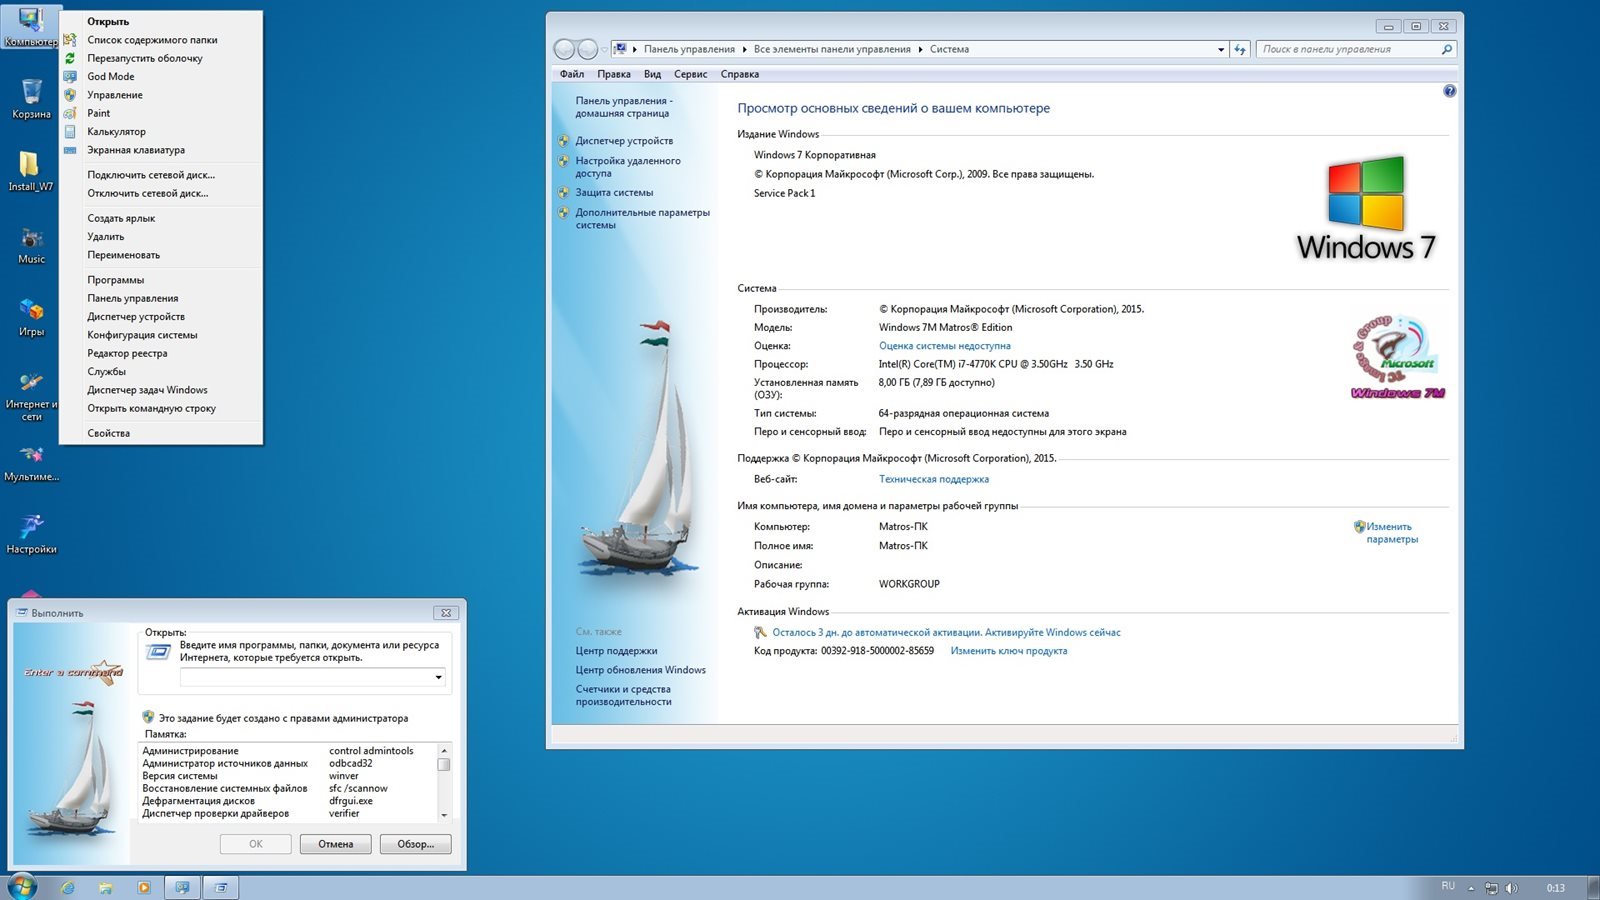Click the search magnifier in the Control Panel search box
This screenshot has width=1600, height=900.
[1446, 49]
